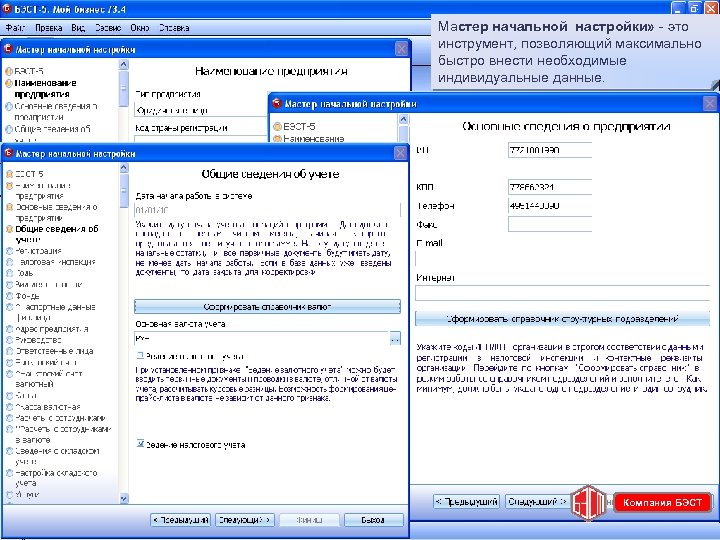
Task: Click the right wizard tree scroll-up arrow
Action: tap(403, 119)
